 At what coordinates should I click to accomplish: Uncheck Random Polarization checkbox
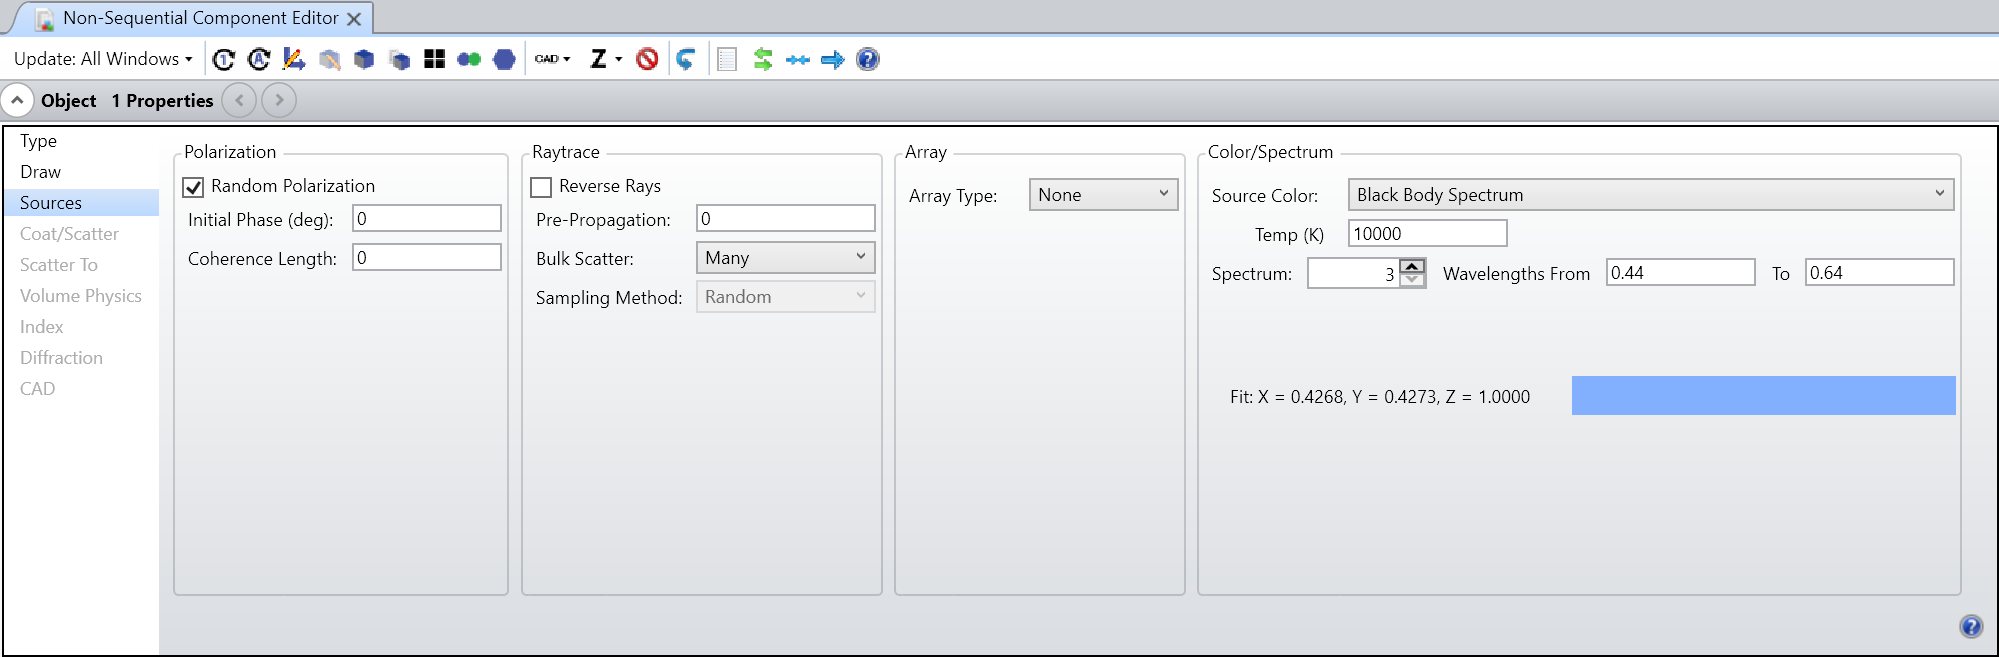(193, 187)
